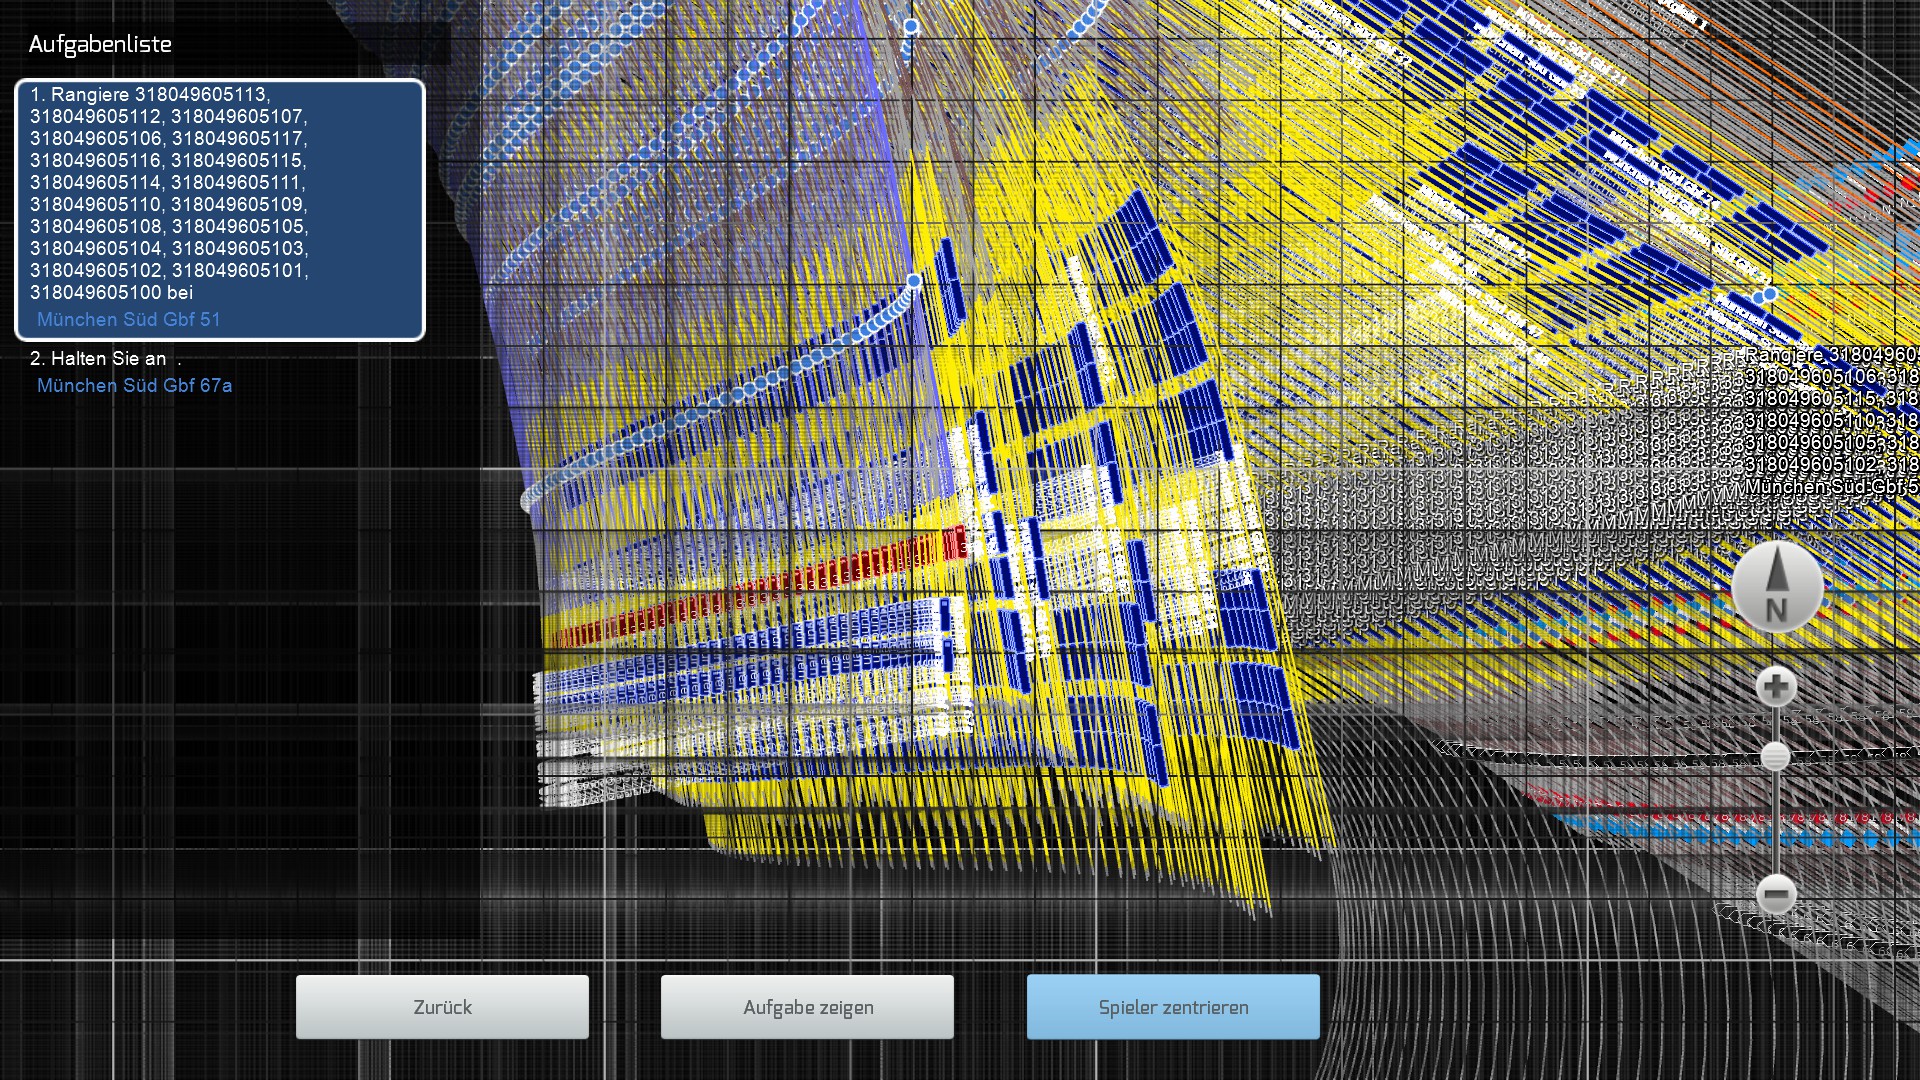The height and width of the screenshot is (1080, 1920).
Task: Click wagon number 318049605100 in task text
Action: click(x=96, y=293)
